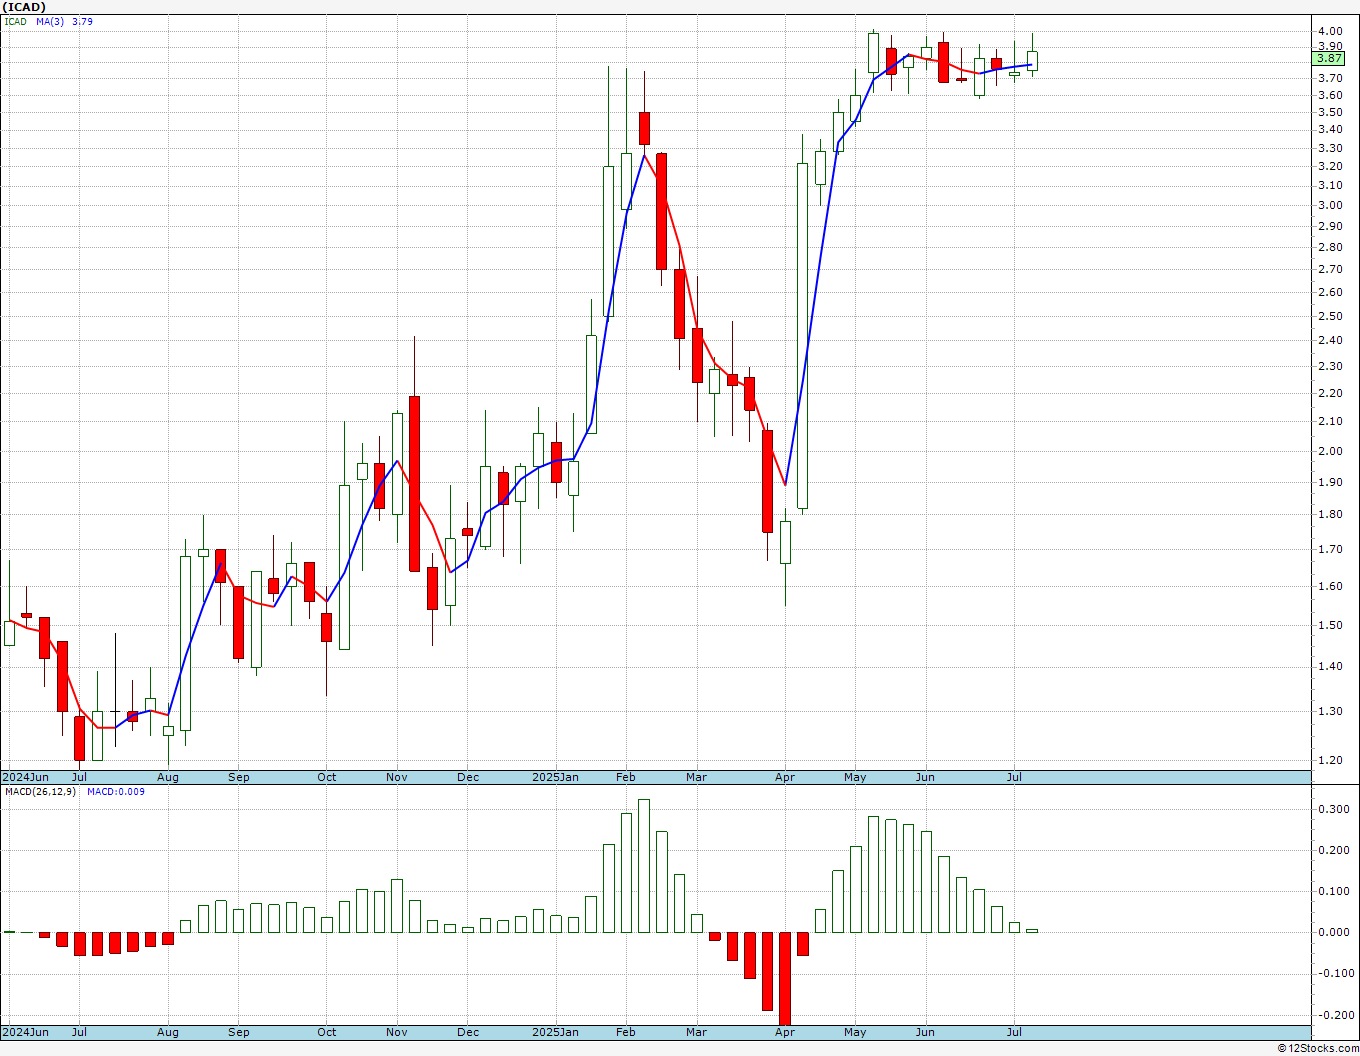Screen dimensions: 1360x1056
Task: Select Apr on the price chart axis
Action: pyautogui.click(x=785, y=777)
